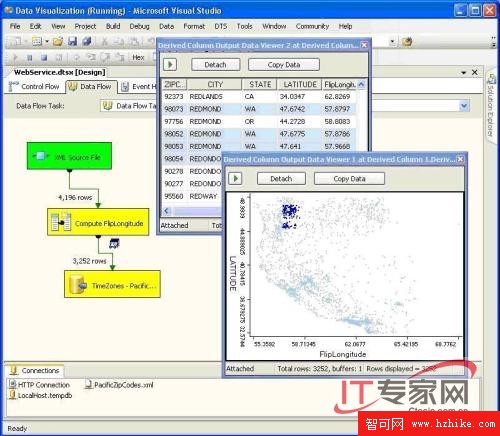Select PacificZipCodes.xml connection manager
Viewport: 500px width, 436px height.
tap(119, 385)
